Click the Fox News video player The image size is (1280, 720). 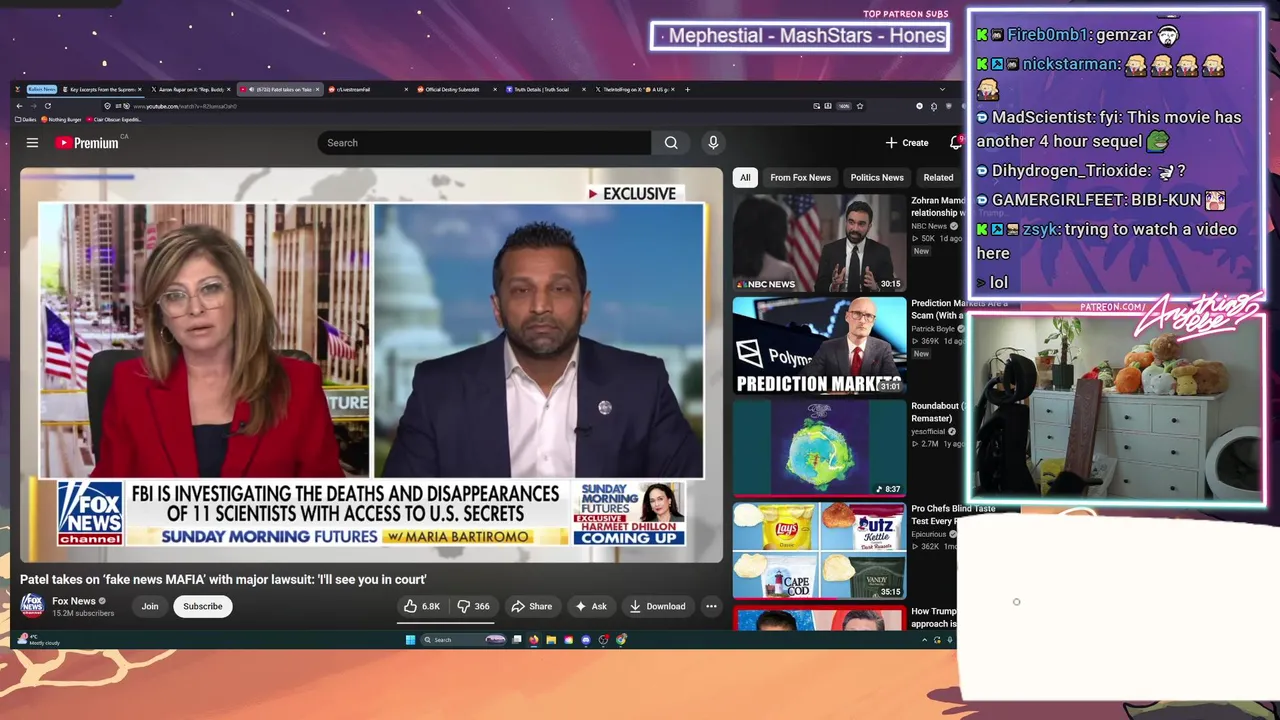371,365
